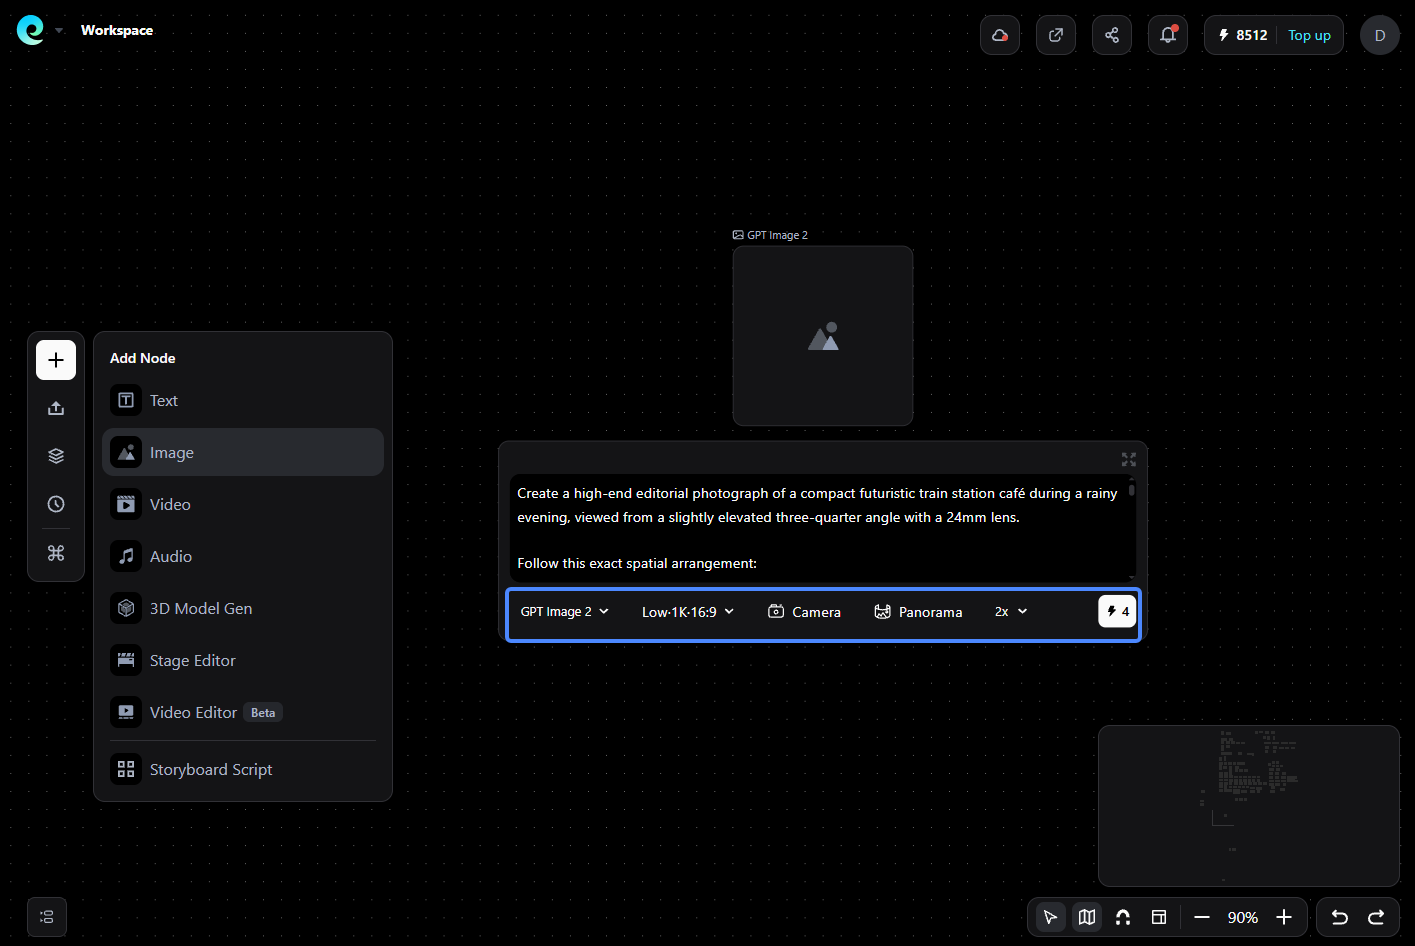Open the upload icon in left sidebar

(56, 408)
